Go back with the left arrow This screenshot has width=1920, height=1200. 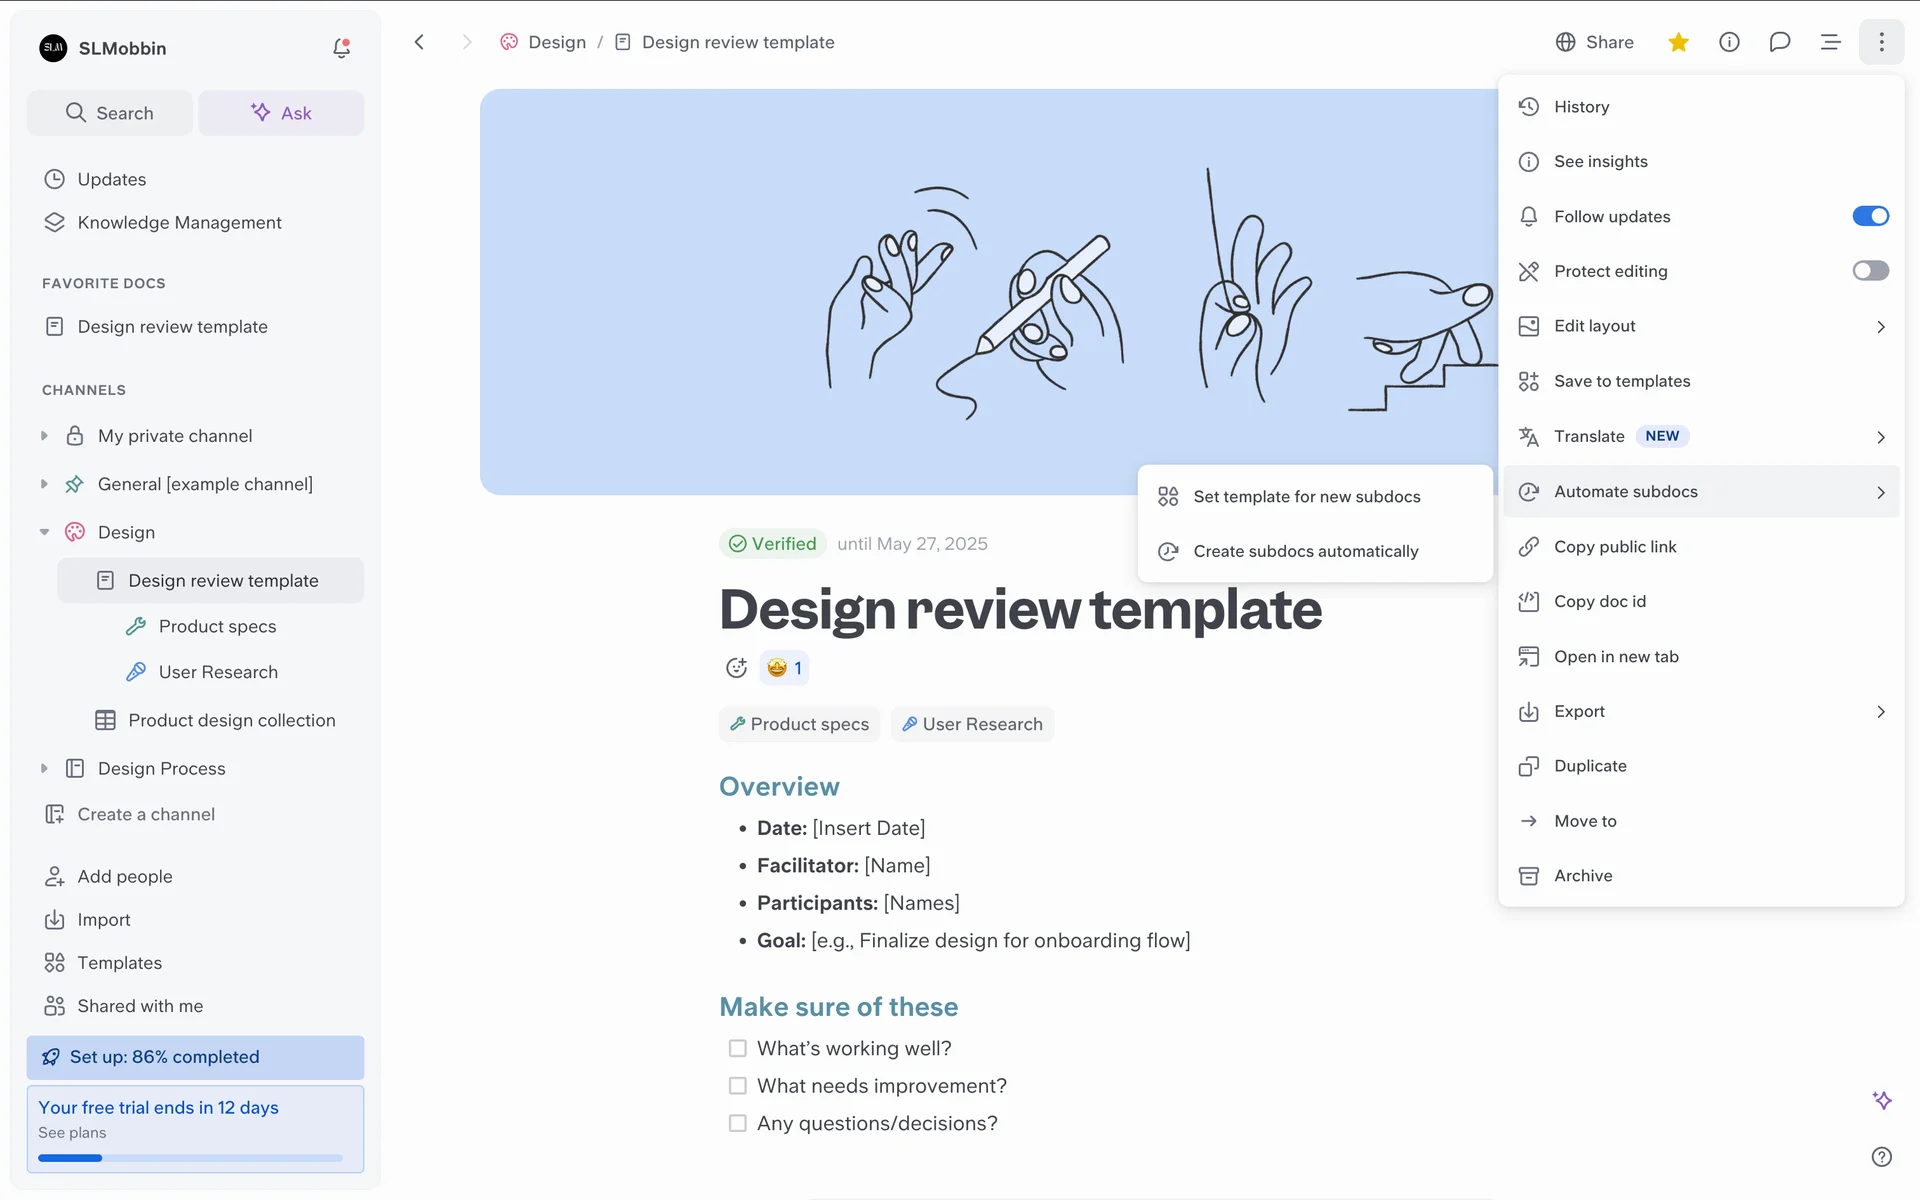click(420, 42)
